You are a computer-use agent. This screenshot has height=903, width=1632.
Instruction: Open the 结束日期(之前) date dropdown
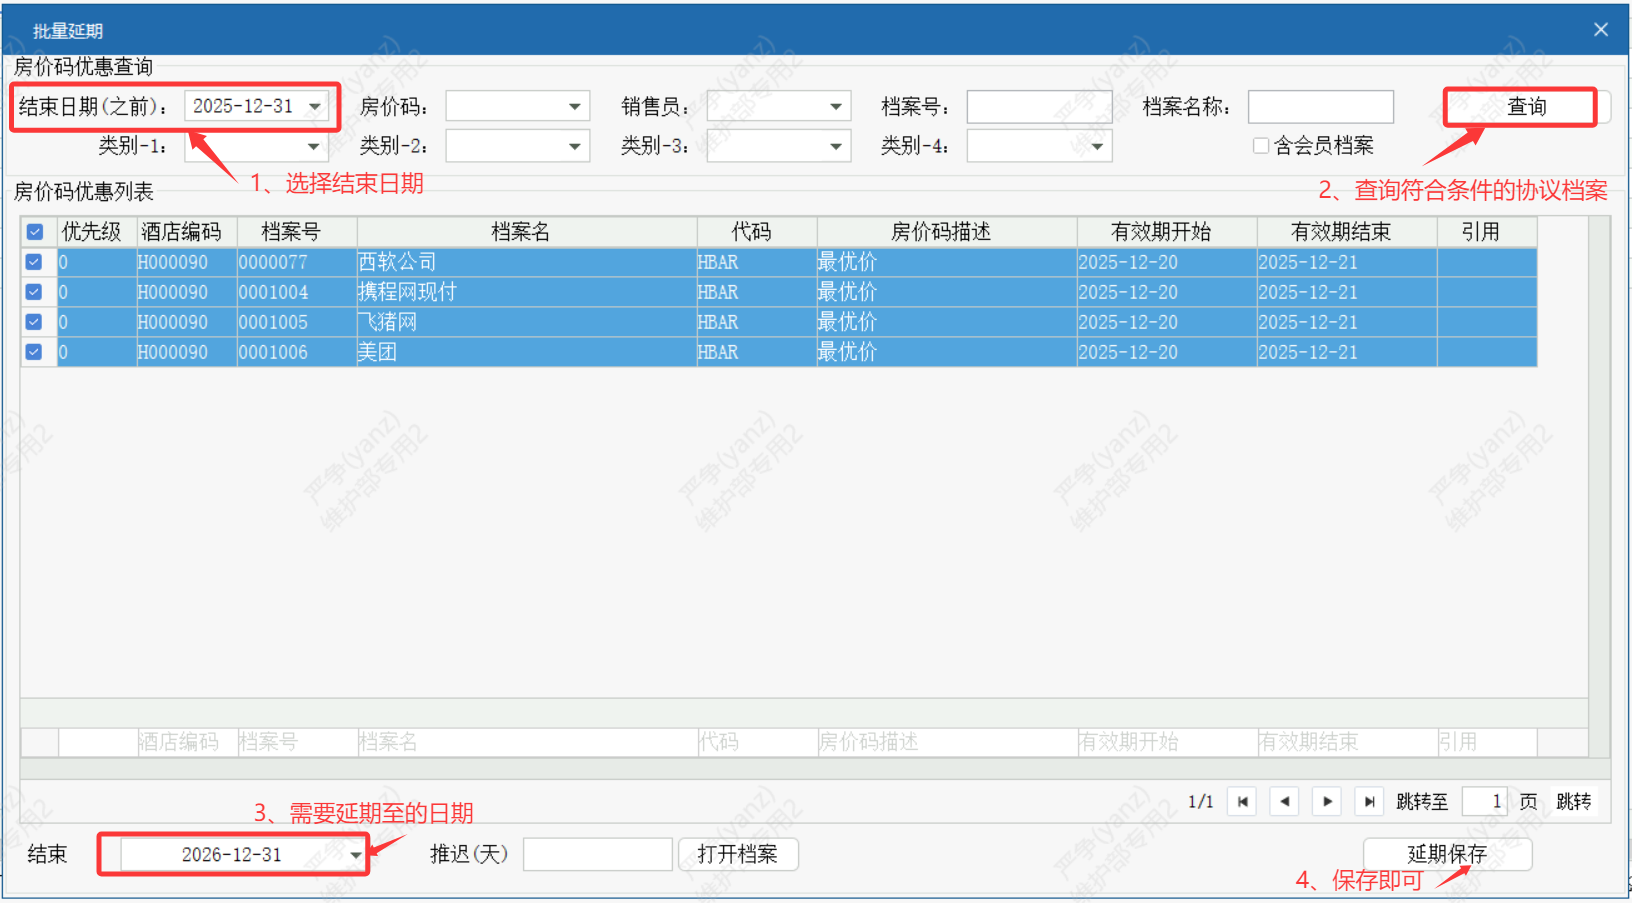click(x=315, y=107)
